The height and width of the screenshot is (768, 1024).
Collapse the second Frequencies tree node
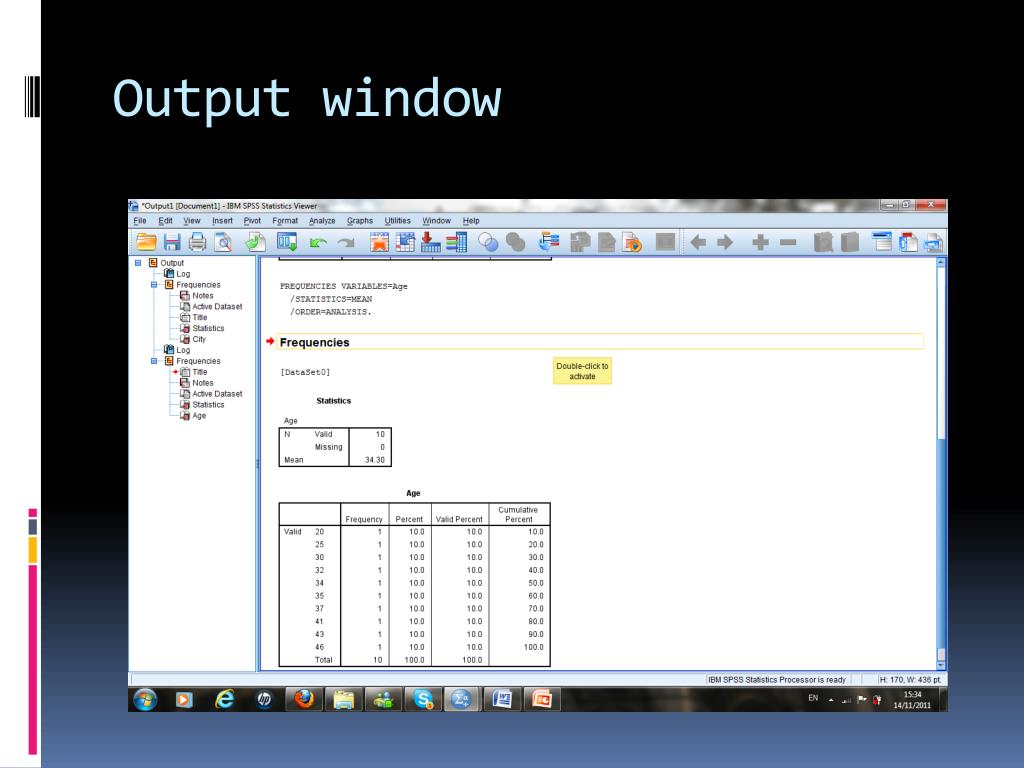point(154,361)
